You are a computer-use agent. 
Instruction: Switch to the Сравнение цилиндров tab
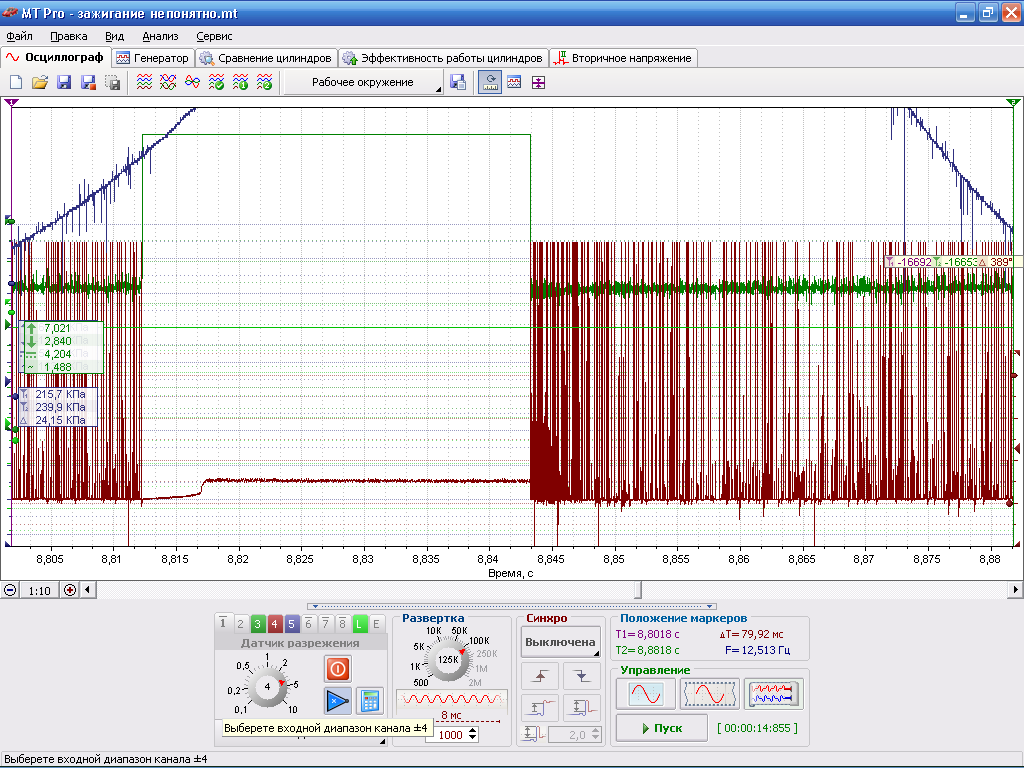[266, 58]
